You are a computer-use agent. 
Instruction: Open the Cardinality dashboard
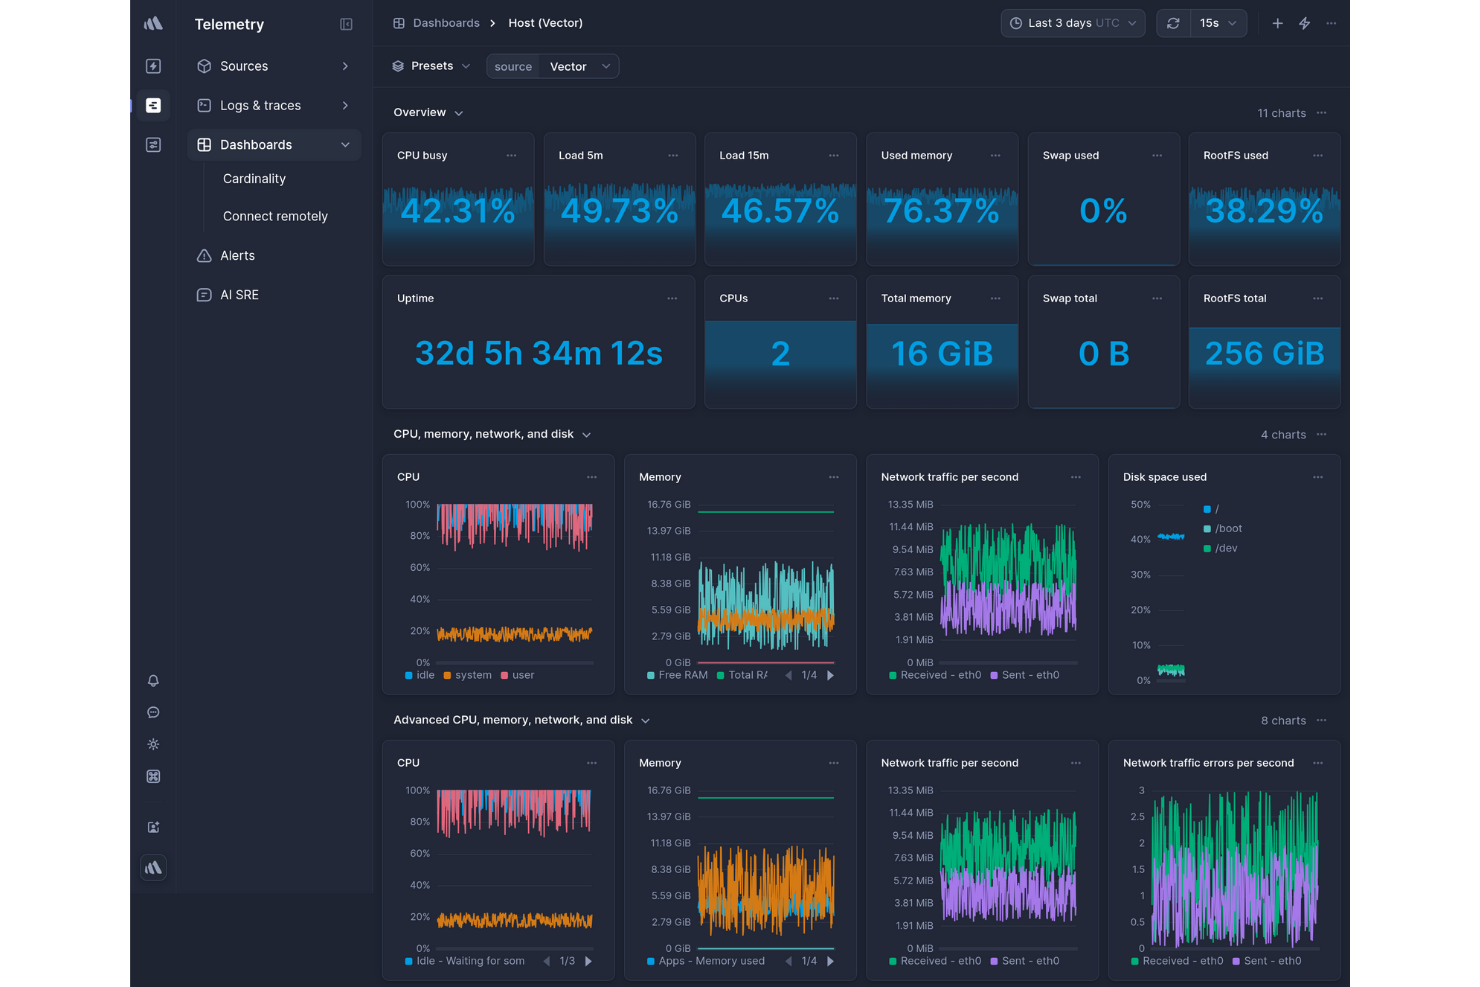[x=254, y=178]
